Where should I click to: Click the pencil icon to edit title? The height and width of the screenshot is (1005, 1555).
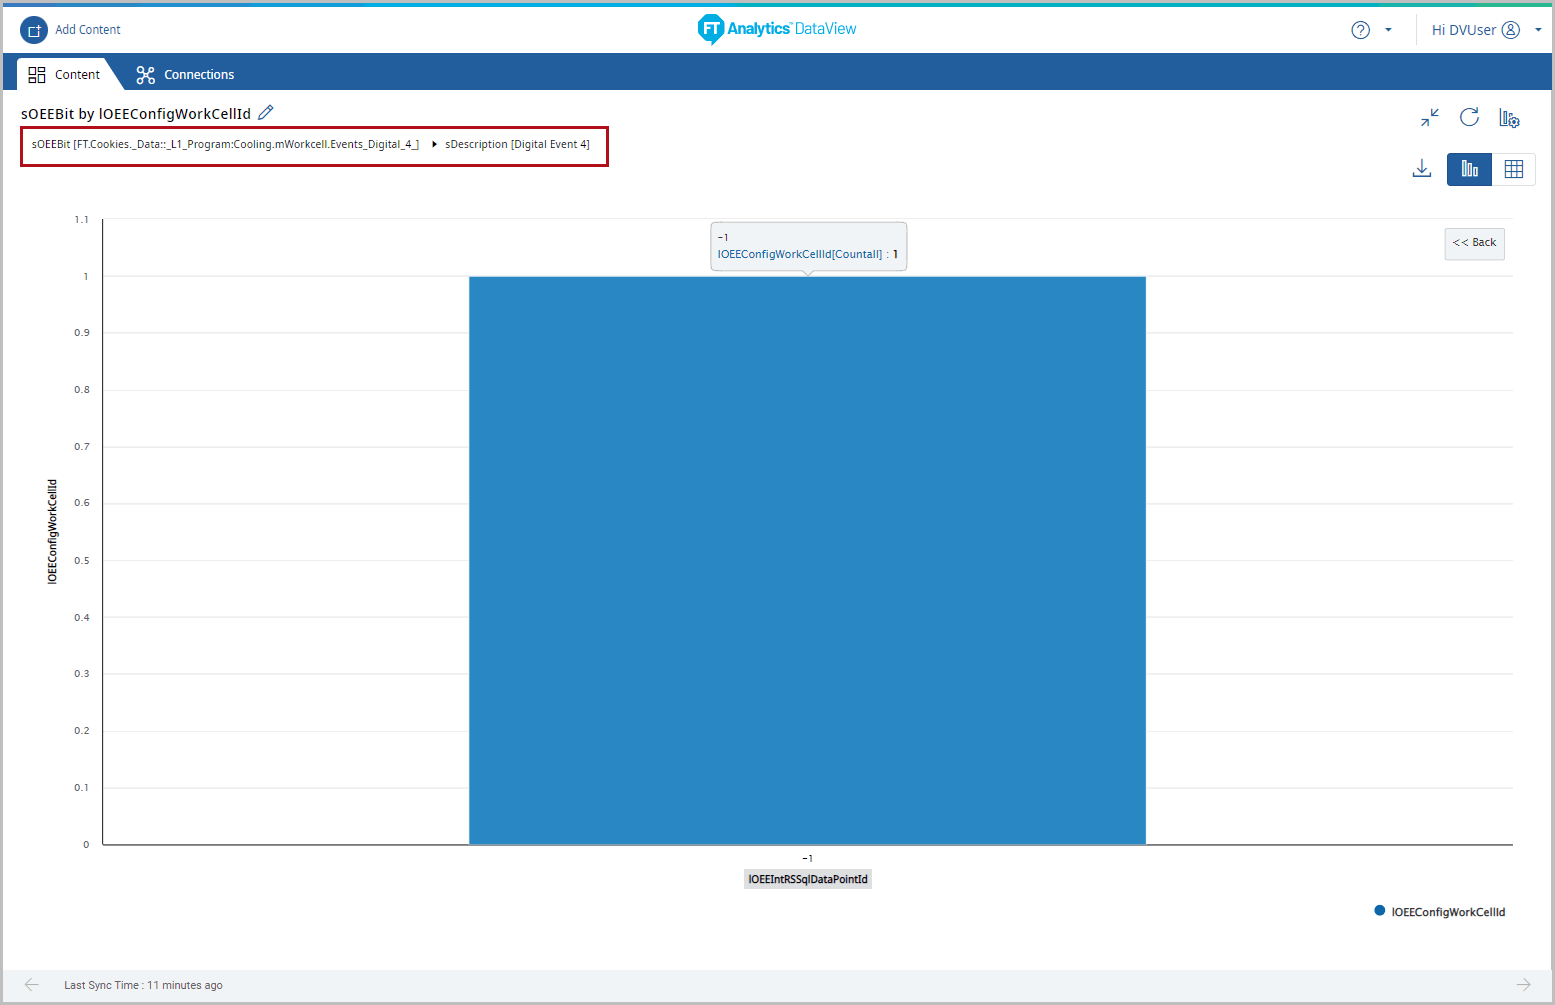[x=266, y=113]
